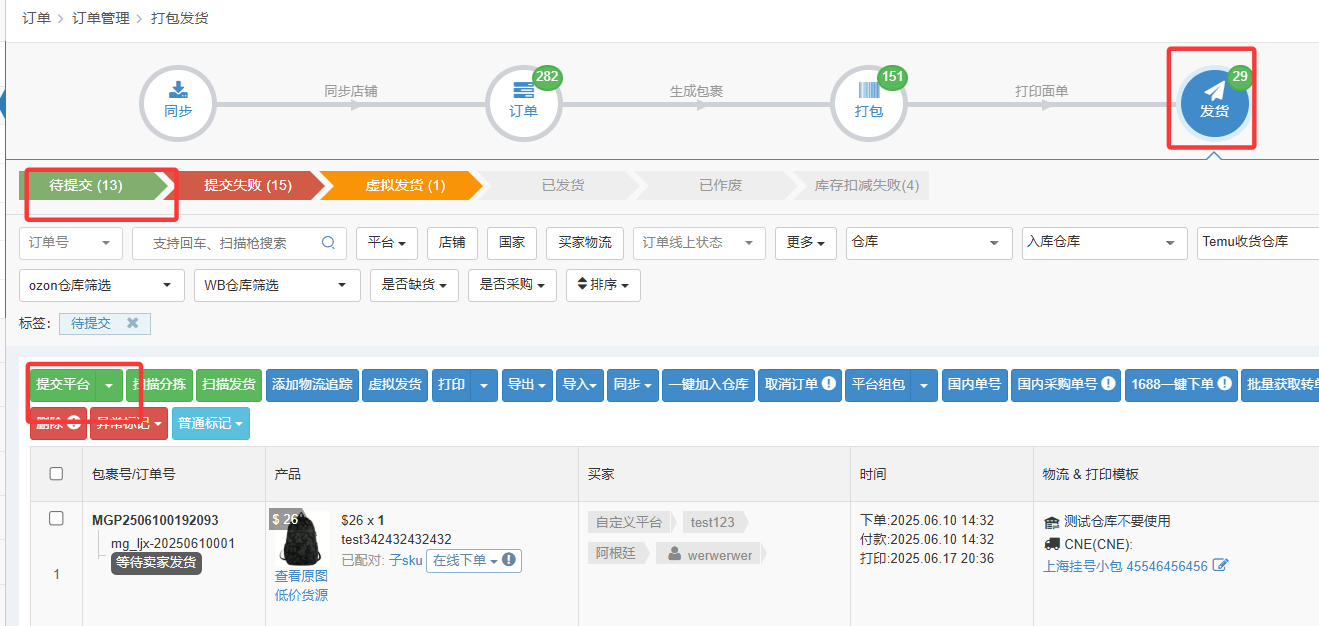
Task: Select all rows with header checkbox
Action: click(56, 474)
